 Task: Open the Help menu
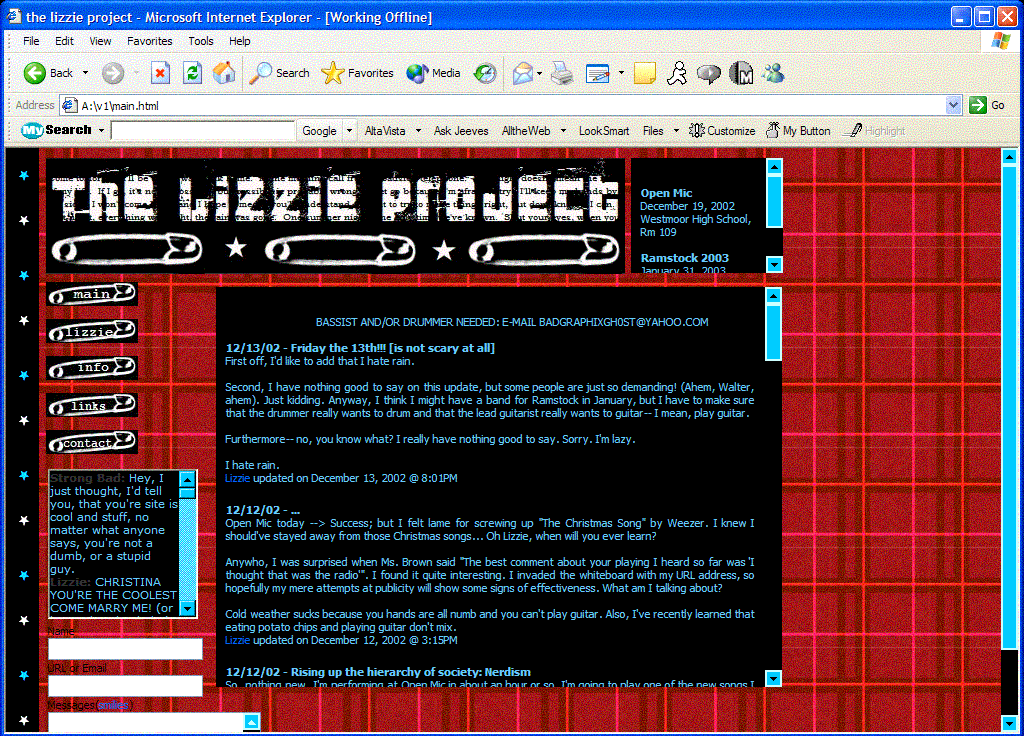coord(239,40)
